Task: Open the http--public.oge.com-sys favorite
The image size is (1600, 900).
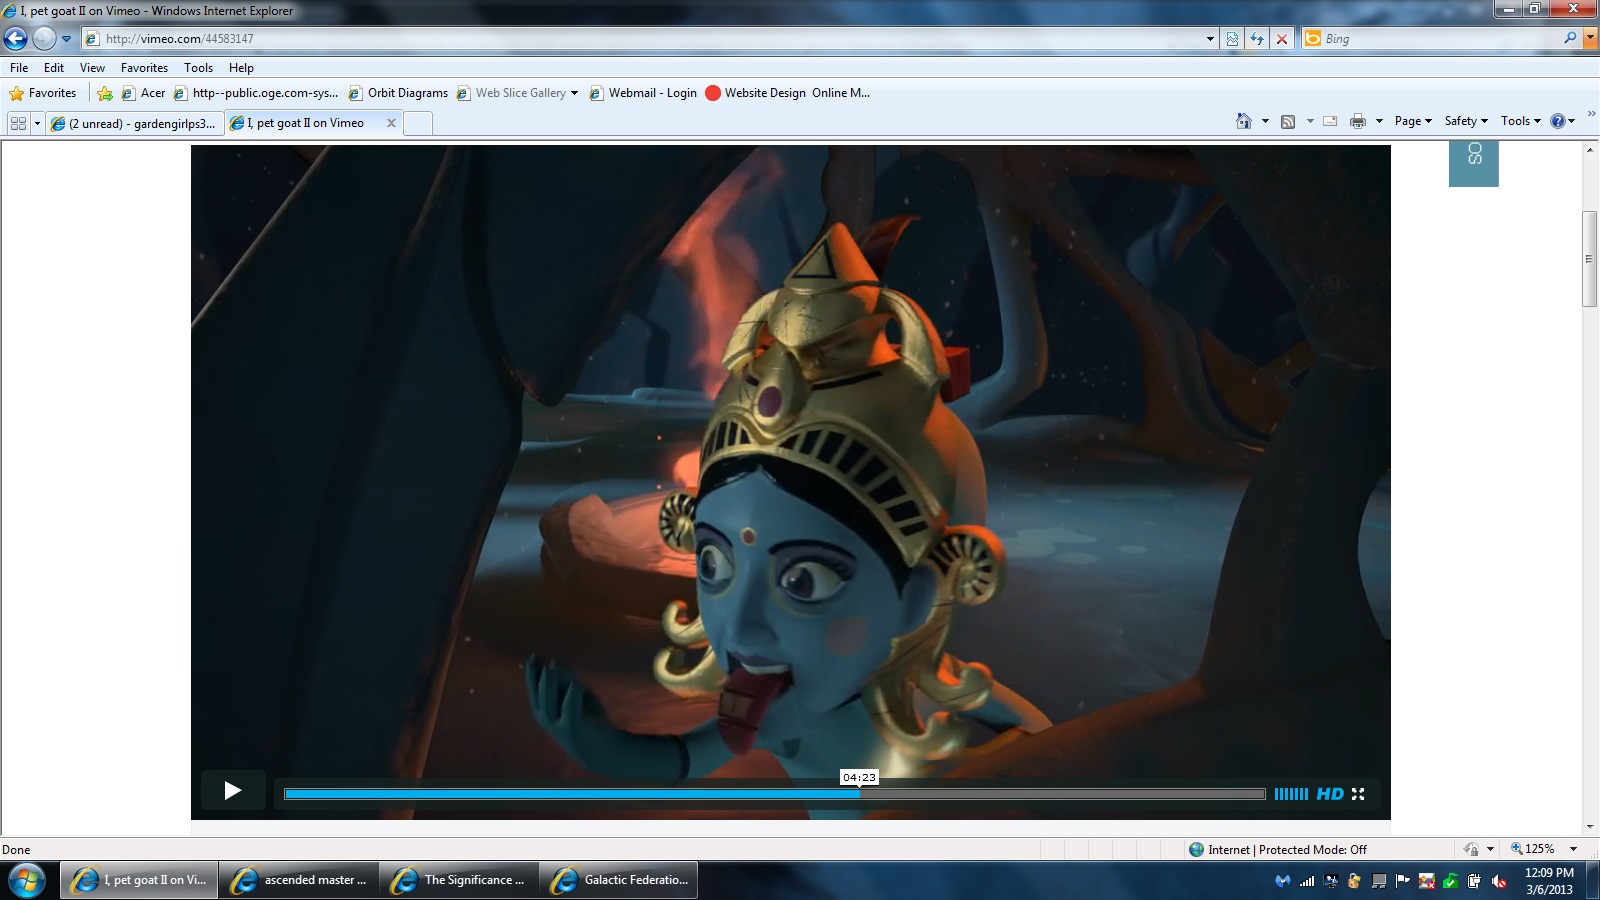Action: tap(256, 93)
